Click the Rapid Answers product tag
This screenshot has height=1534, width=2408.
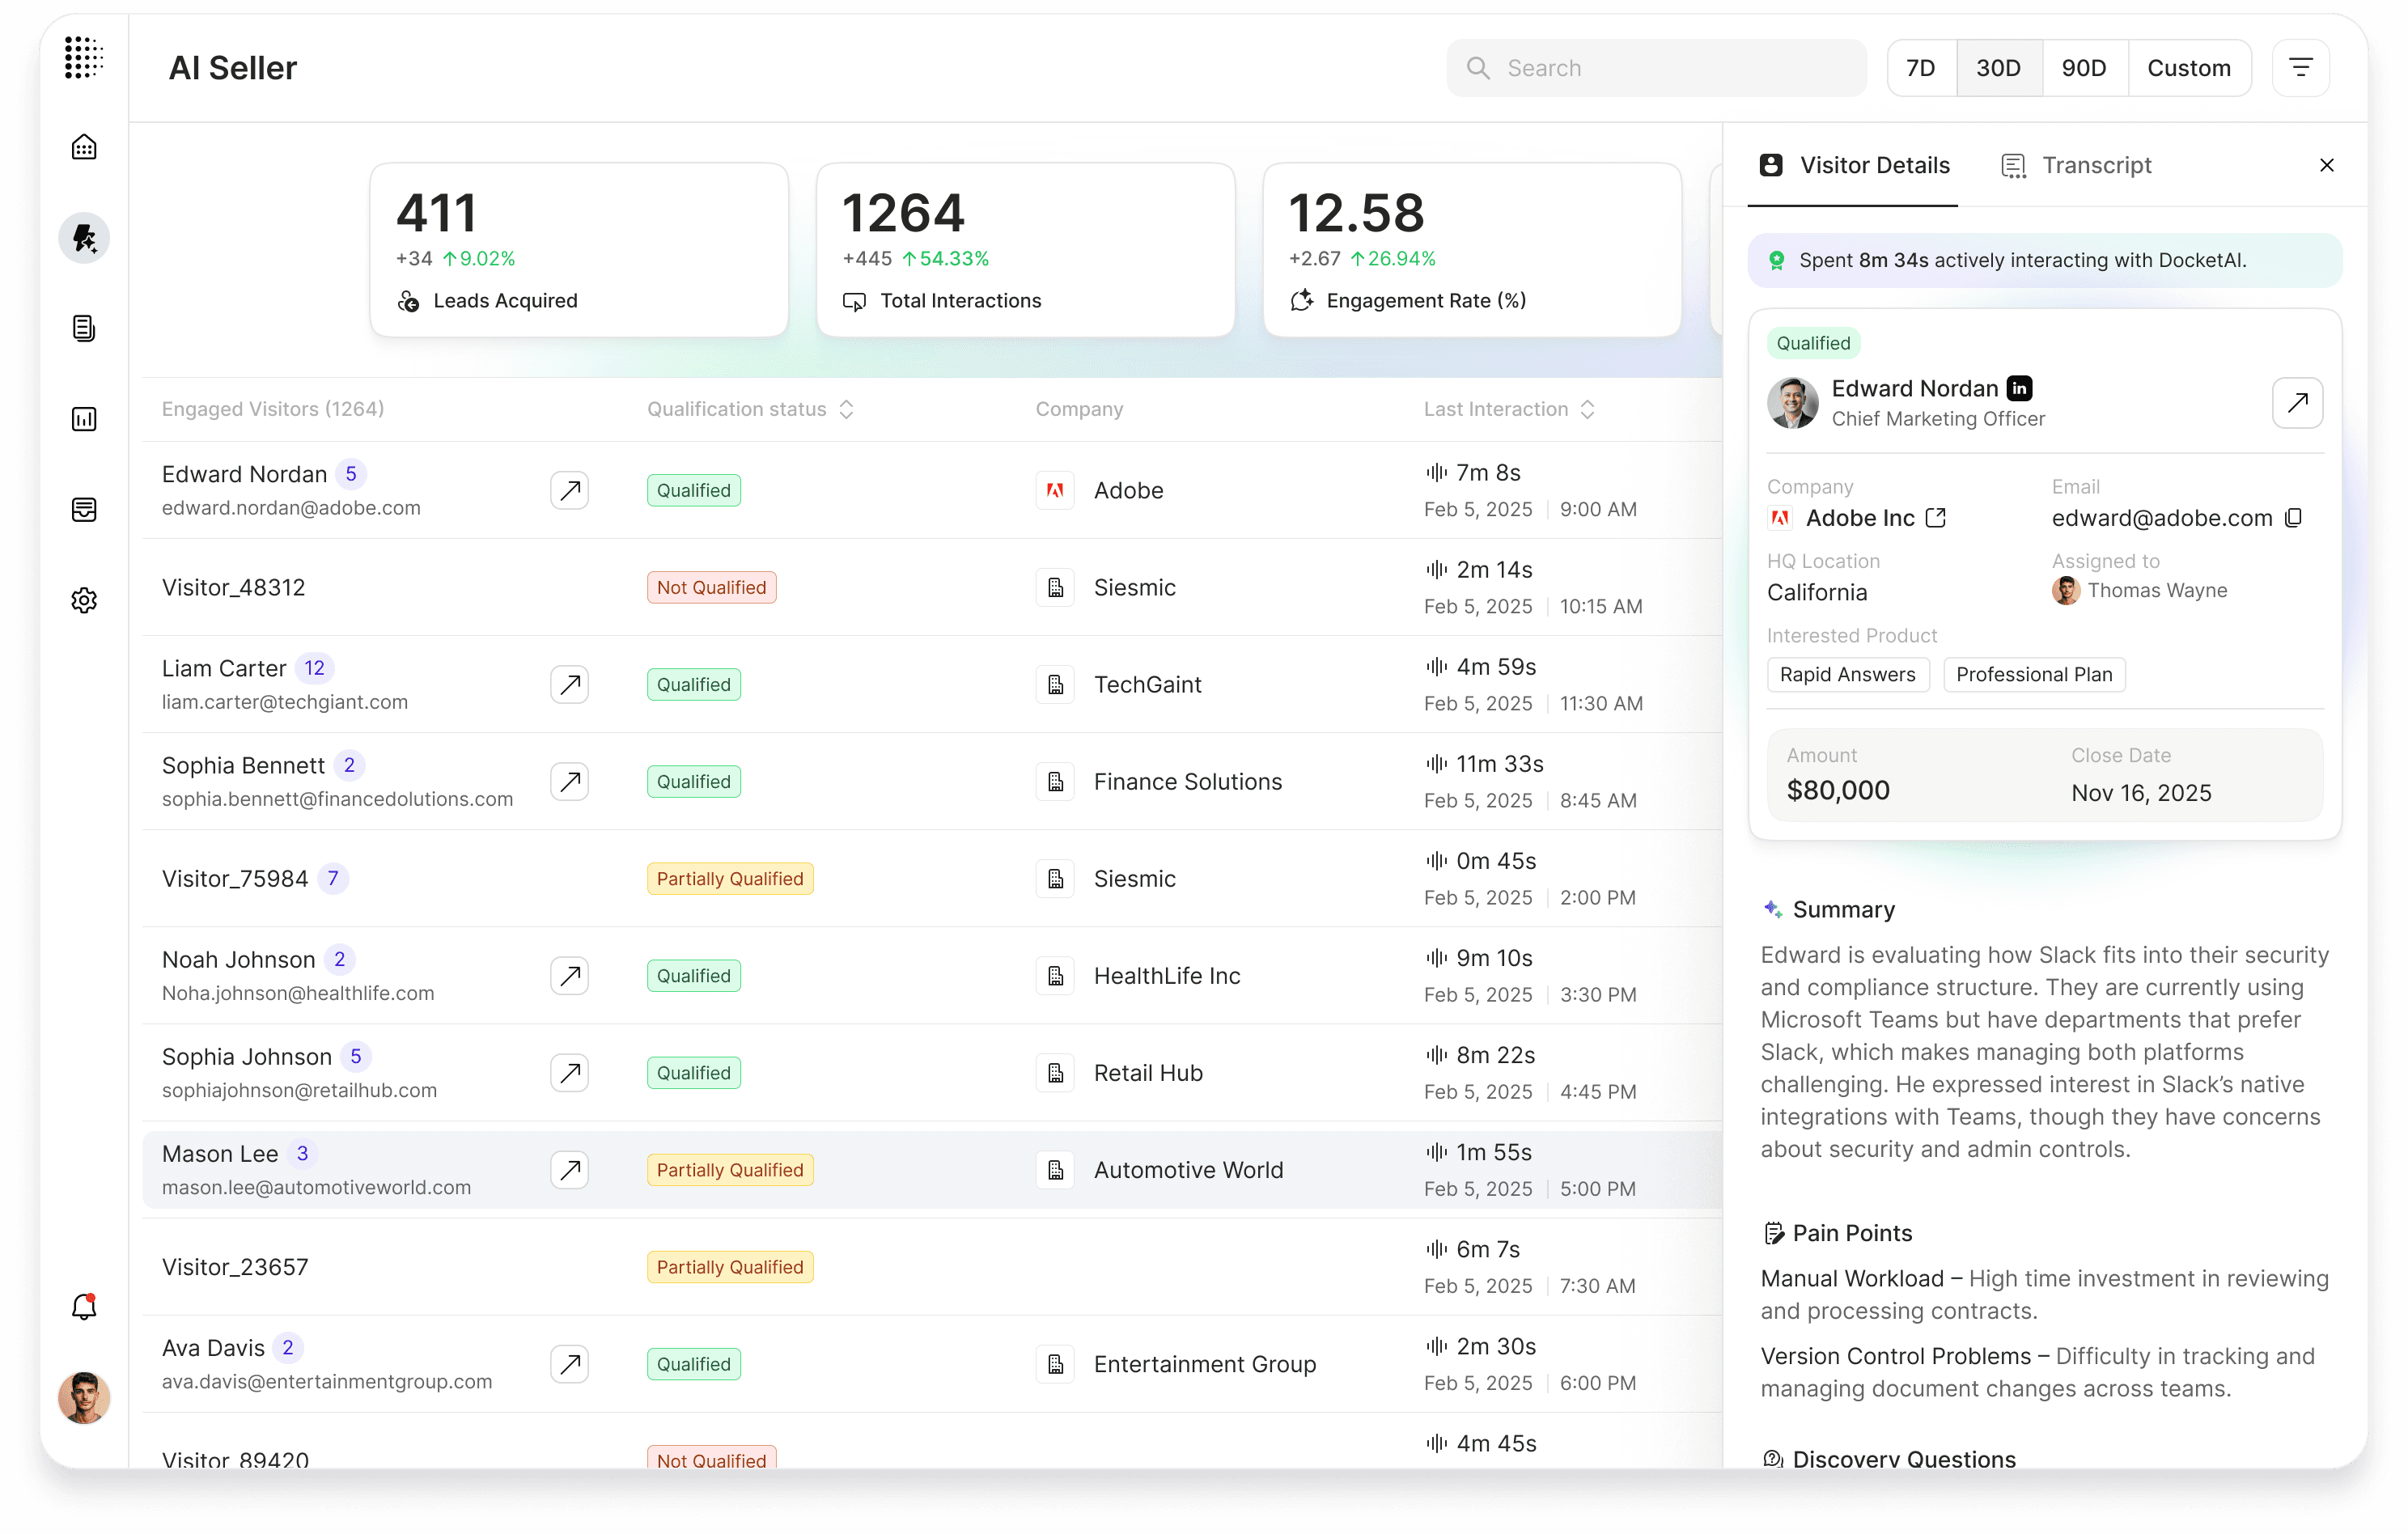pos(1847,675)
